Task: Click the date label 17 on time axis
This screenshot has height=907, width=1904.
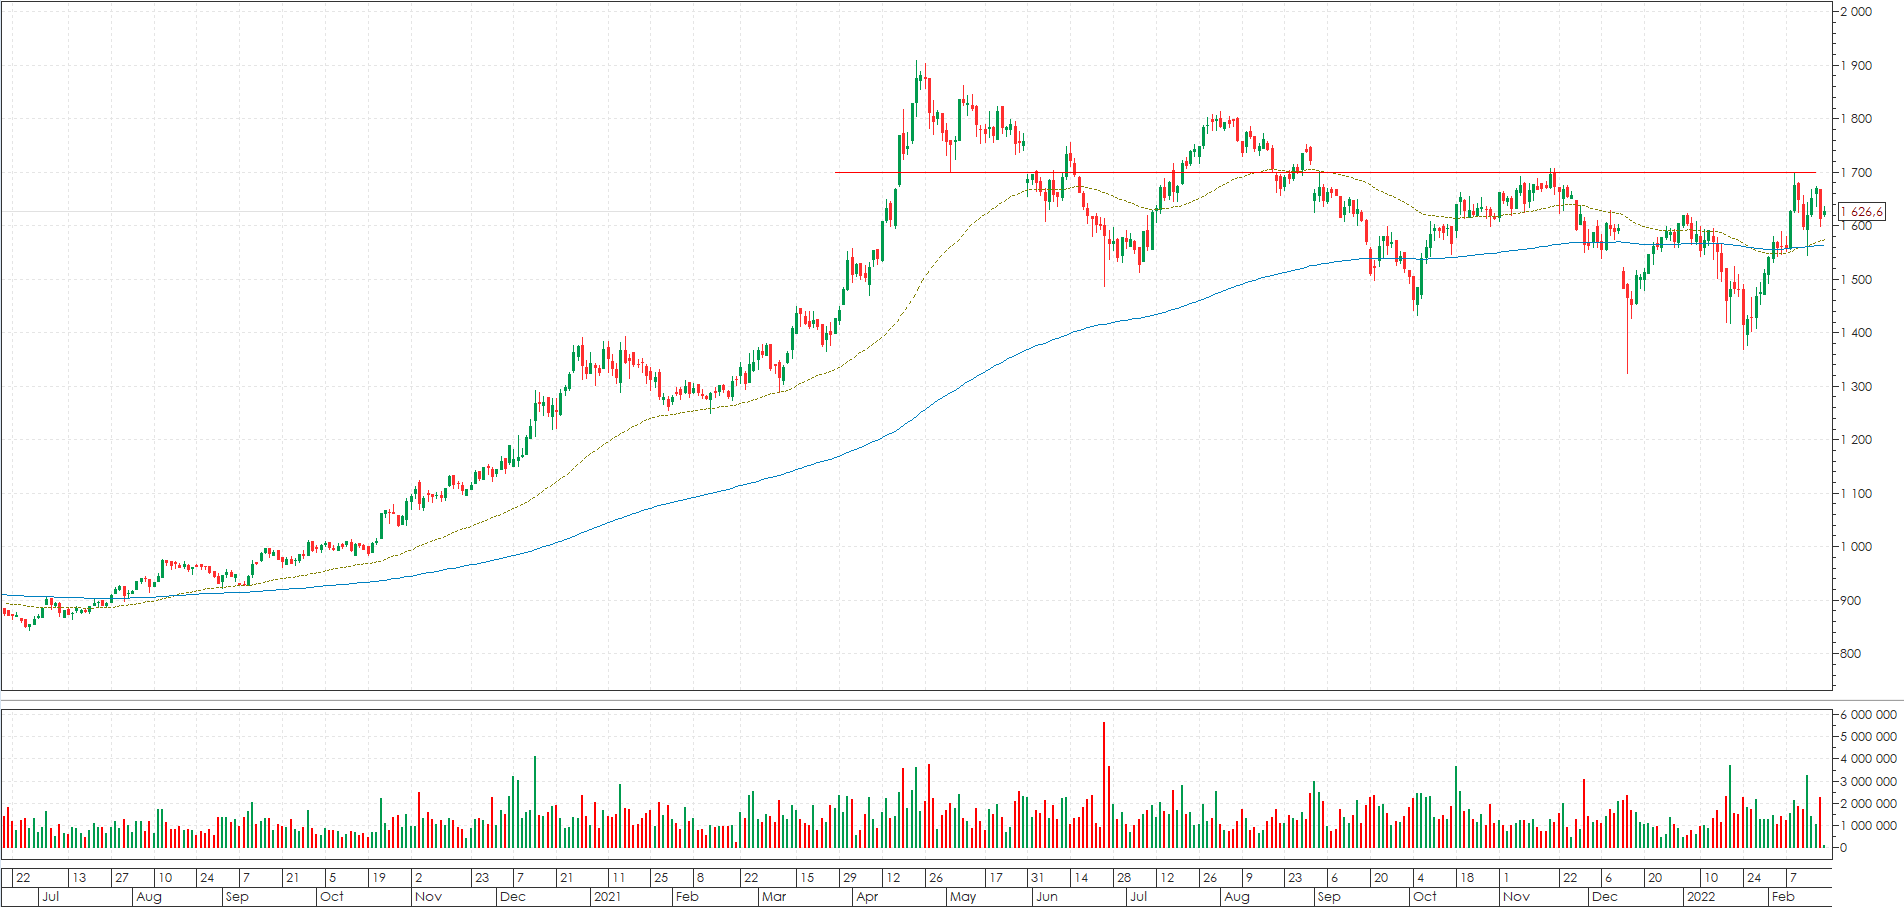Action: [996, 878]
